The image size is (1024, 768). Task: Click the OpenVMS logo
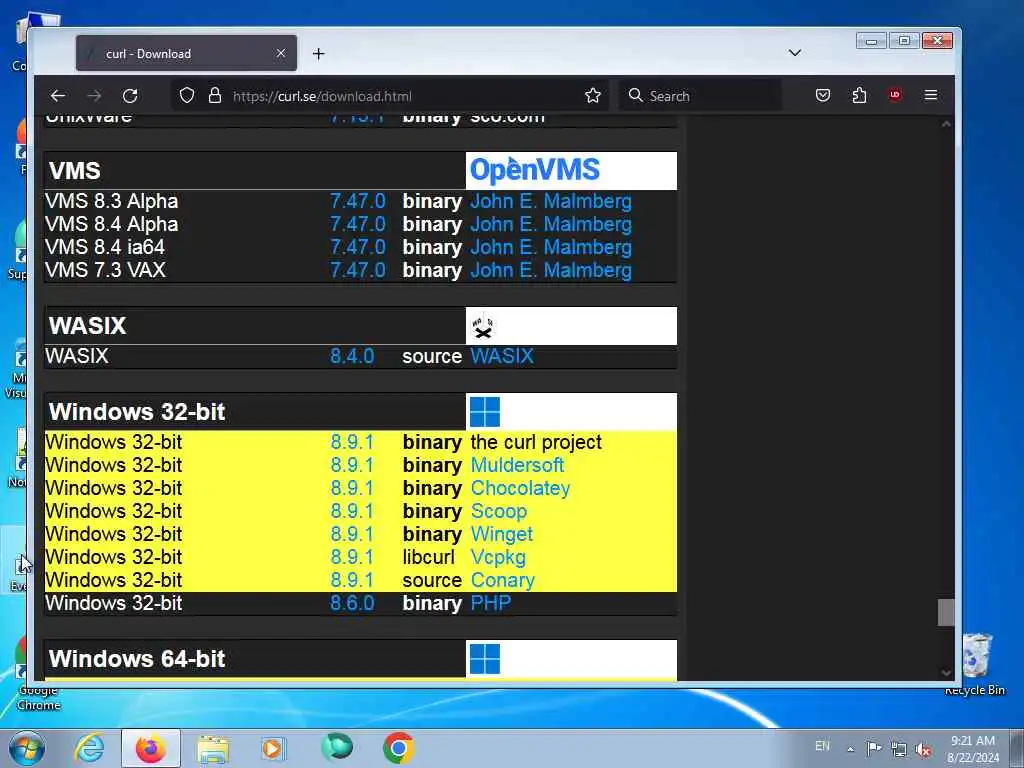[x=535, y=170]
